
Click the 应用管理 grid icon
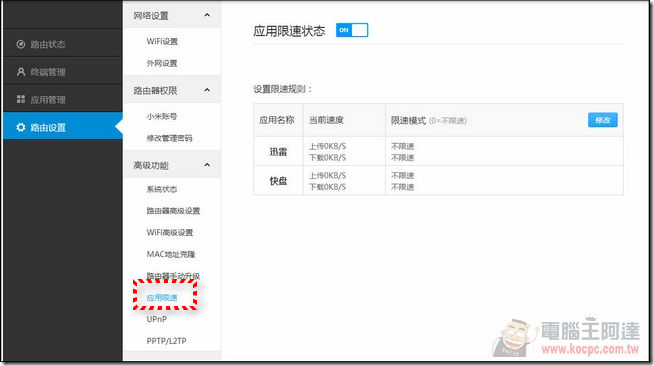(x=20, y=99)
